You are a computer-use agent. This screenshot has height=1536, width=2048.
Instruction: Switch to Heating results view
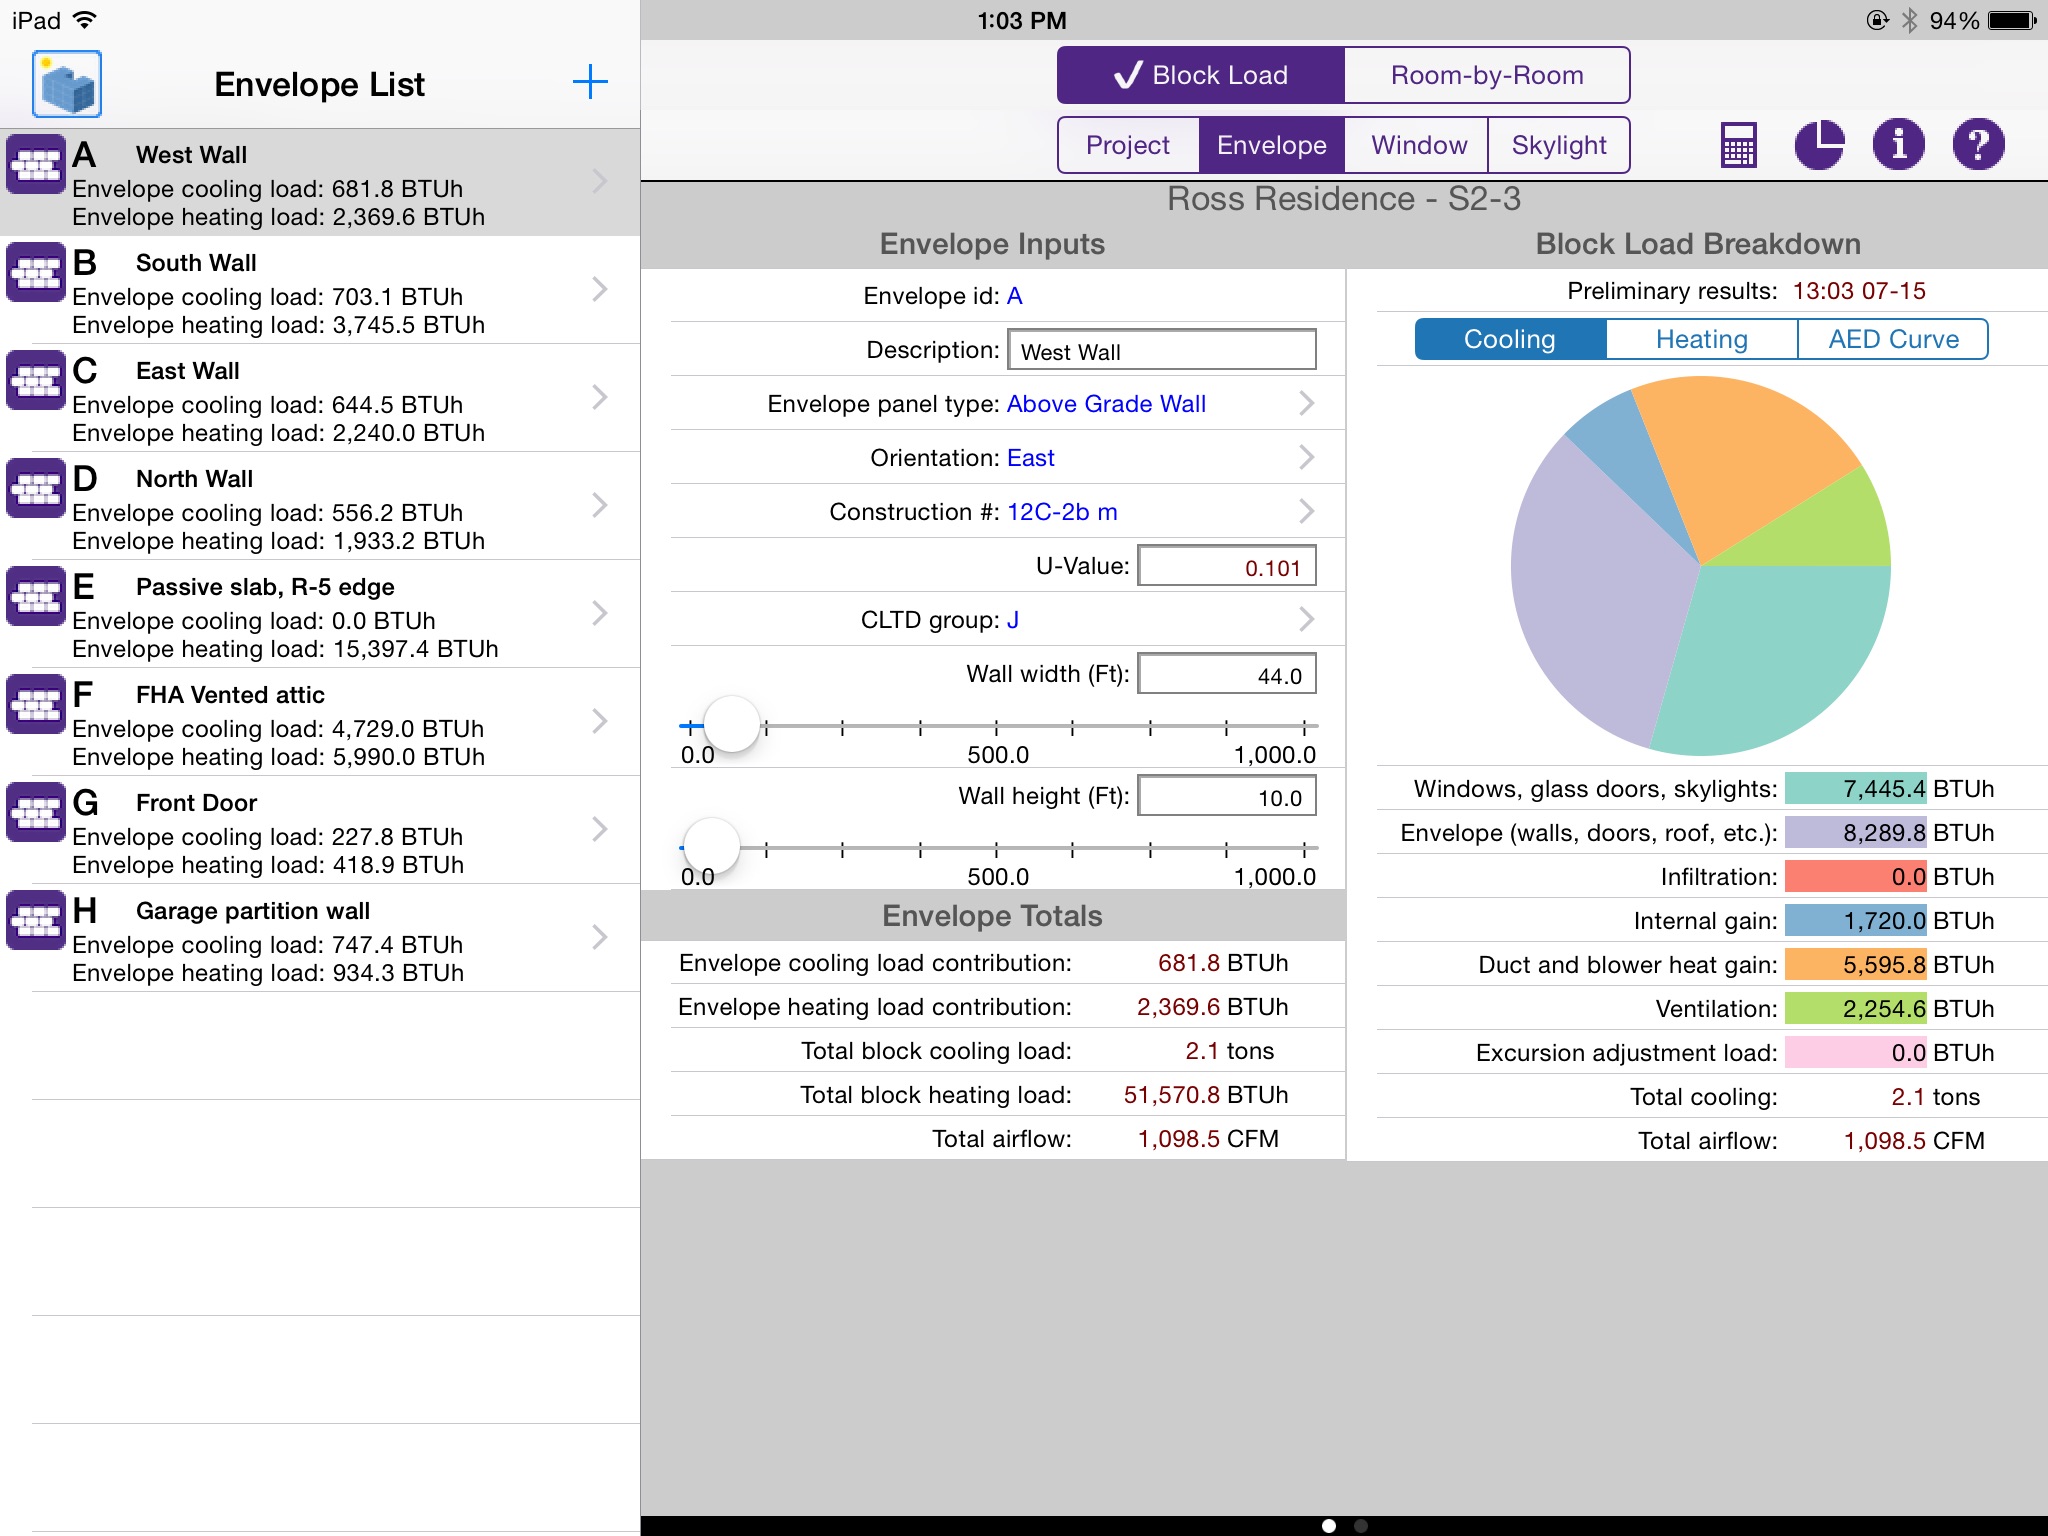(x=1698, y=339)
